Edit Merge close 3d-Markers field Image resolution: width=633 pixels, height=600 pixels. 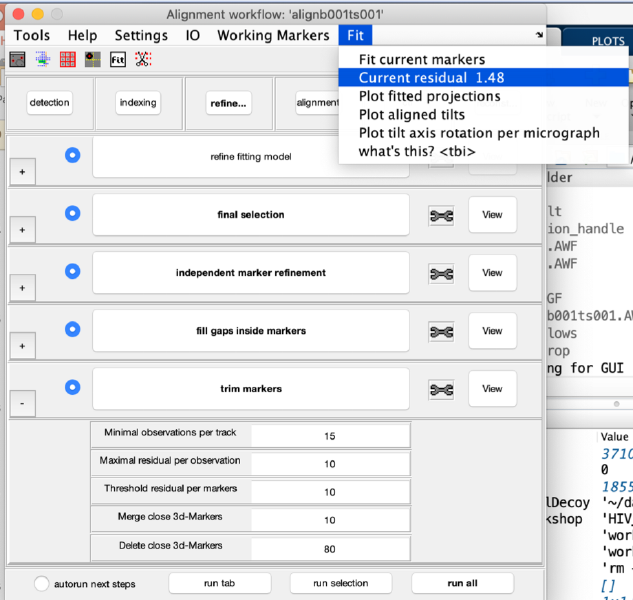[x=330, y=520]
